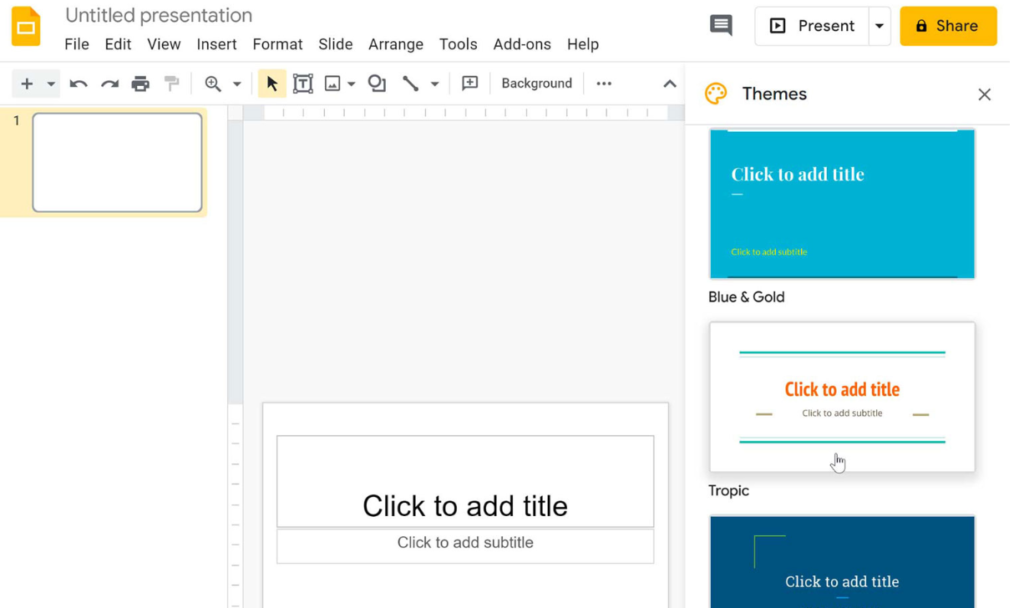Open the Add-ons menu
Image resolution: width=1024 pixels, height=608 pixels.
pyautogui.click(x=521, y=44)
